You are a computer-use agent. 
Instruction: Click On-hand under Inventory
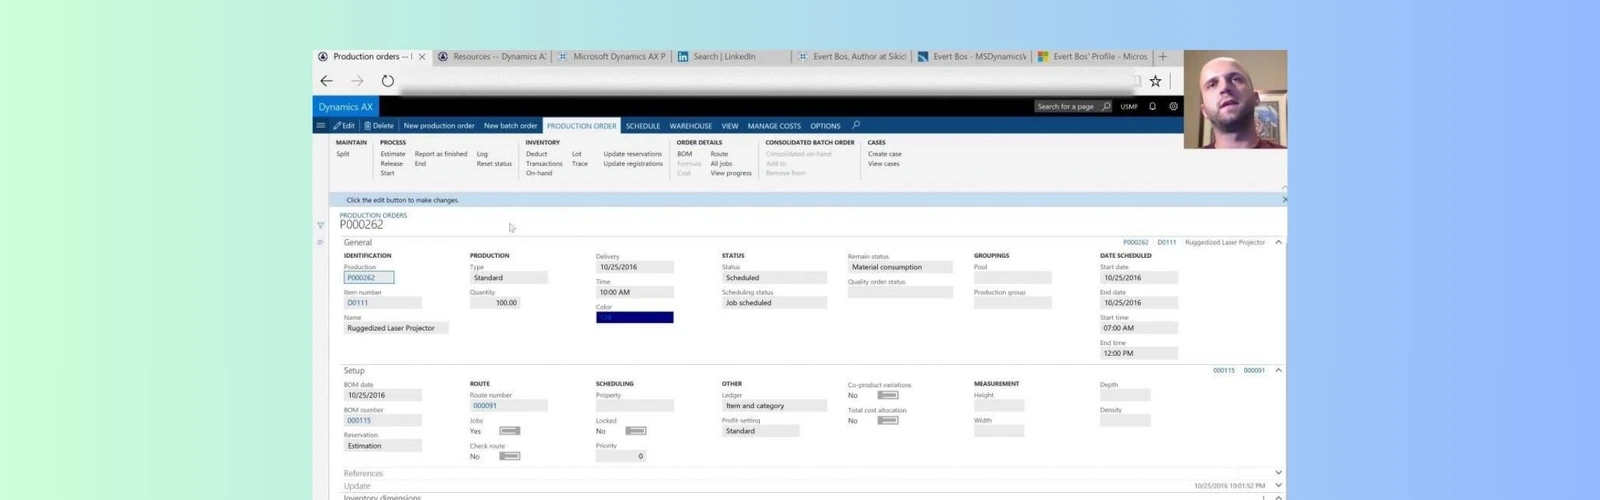coord(539,173)
